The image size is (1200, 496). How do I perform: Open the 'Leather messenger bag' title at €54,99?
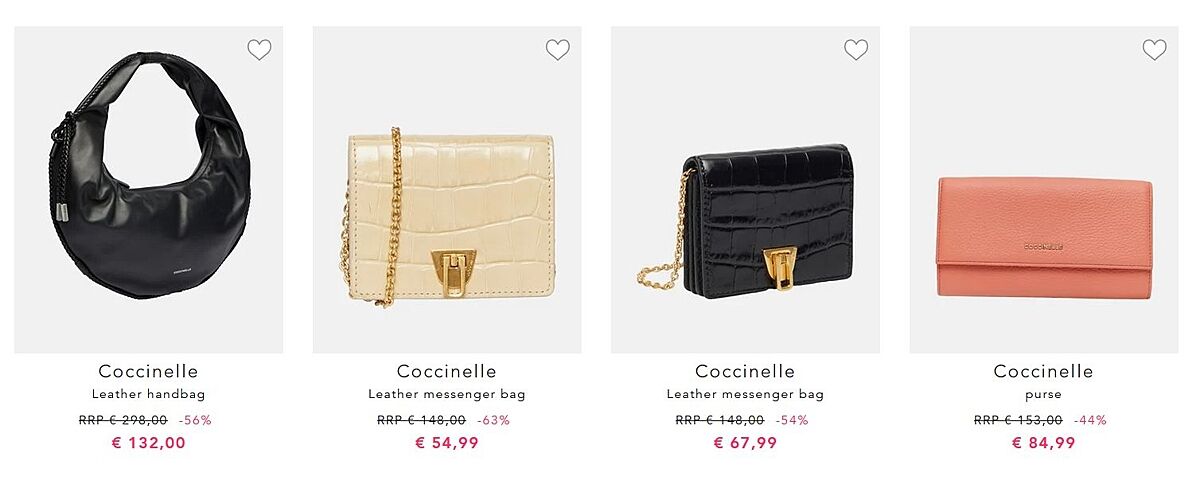[x=447, y=395]
